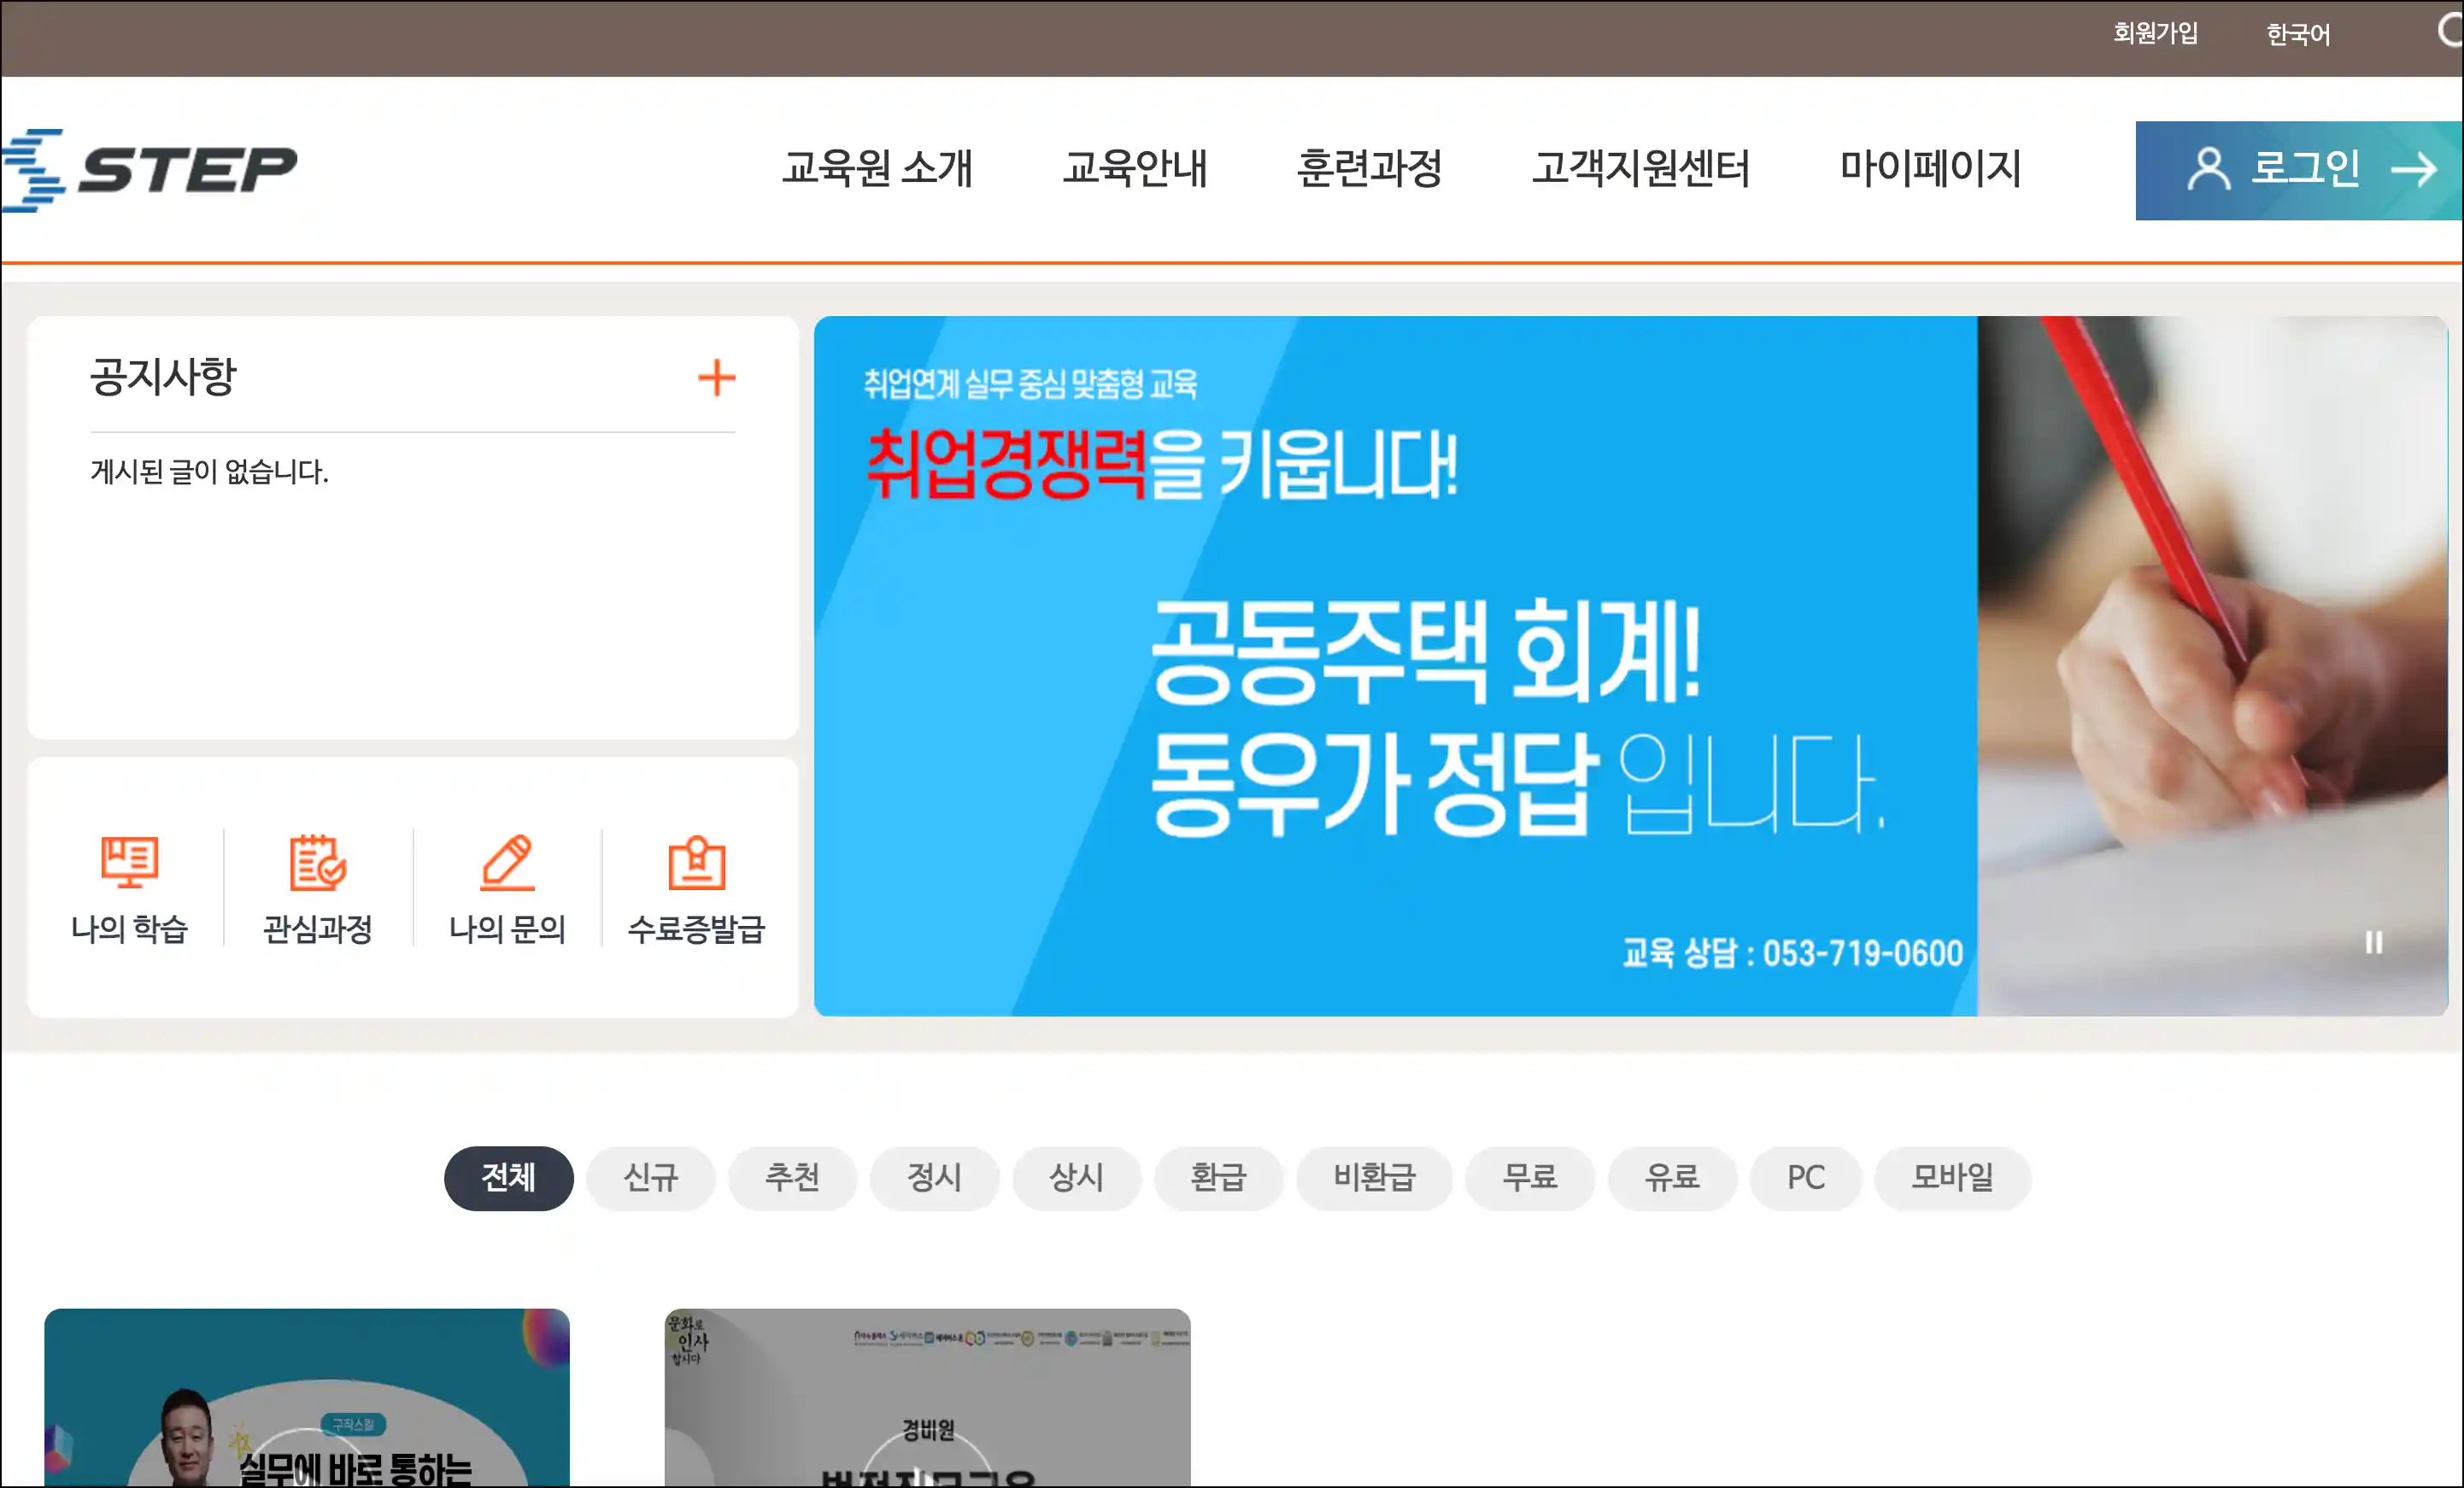The image size is (2464, 1488).
Task: Click the 나의 문의 label
Action: coord(507,929)
